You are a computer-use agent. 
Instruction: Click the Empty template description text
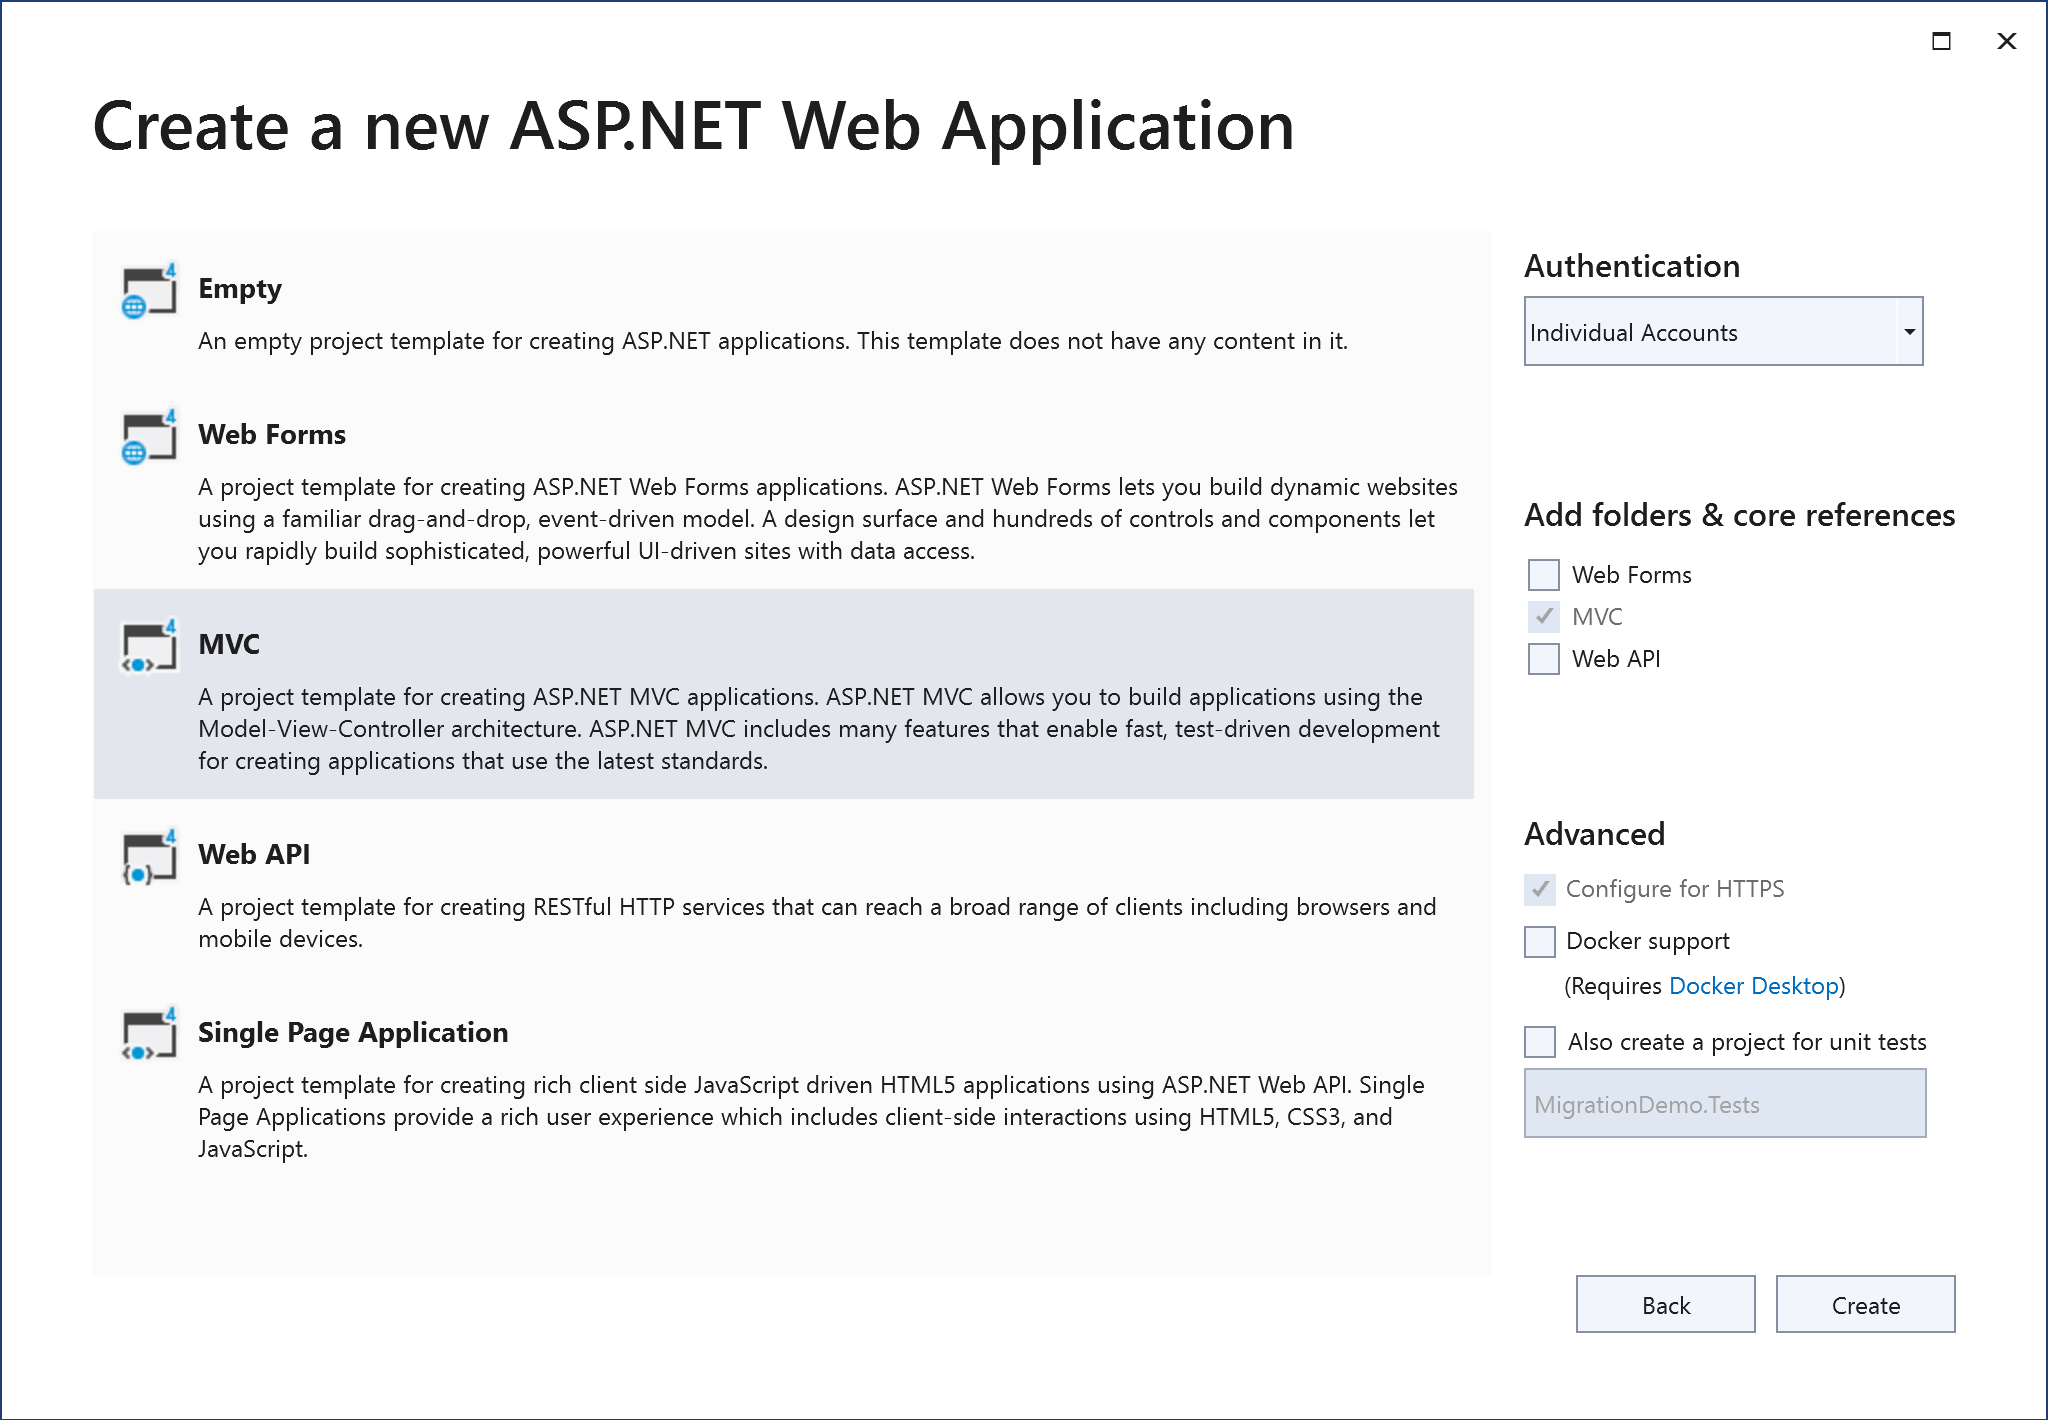click(x=773, y=341)
